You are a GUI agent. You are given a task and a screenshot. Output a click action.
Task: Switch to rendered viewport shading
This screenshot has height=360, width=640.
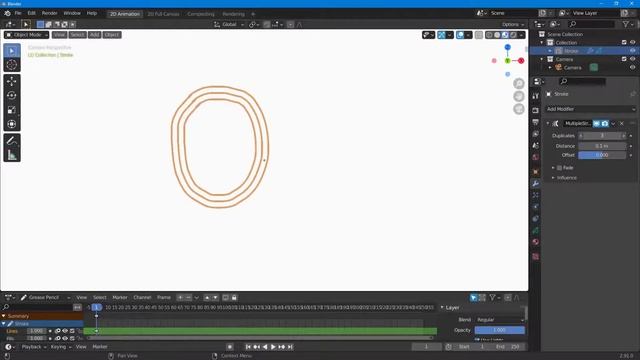click(513, 35)
